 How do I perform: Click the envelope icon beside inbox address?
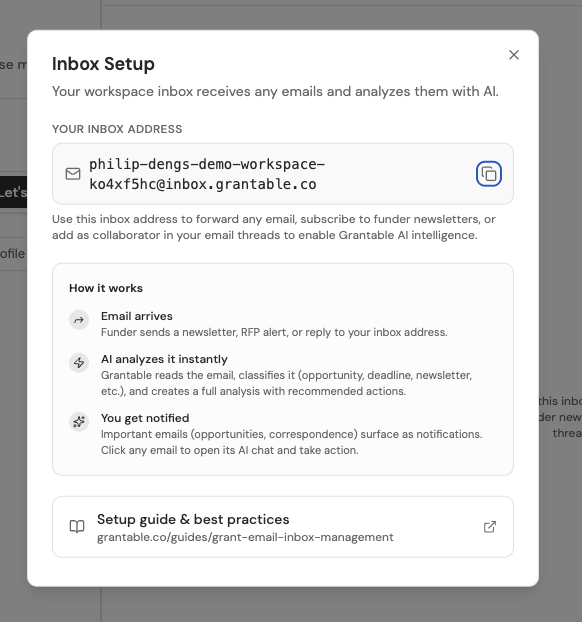tap(73, 174)
